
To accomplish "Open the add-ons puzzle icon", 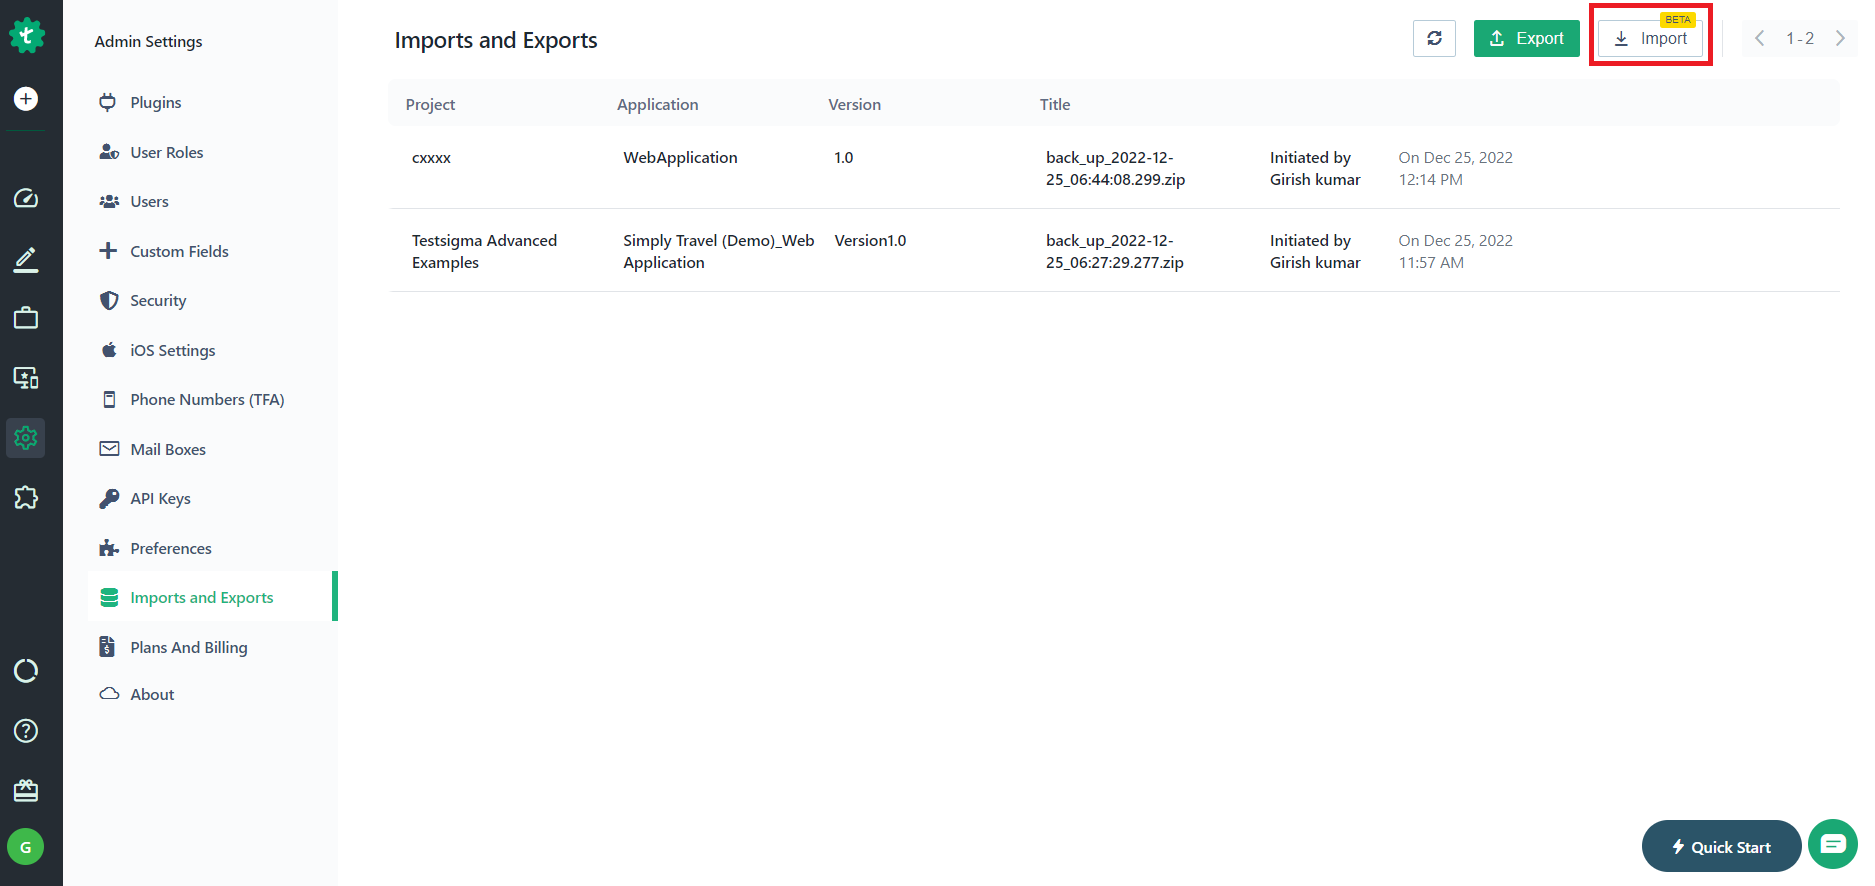I will [26, 497].
